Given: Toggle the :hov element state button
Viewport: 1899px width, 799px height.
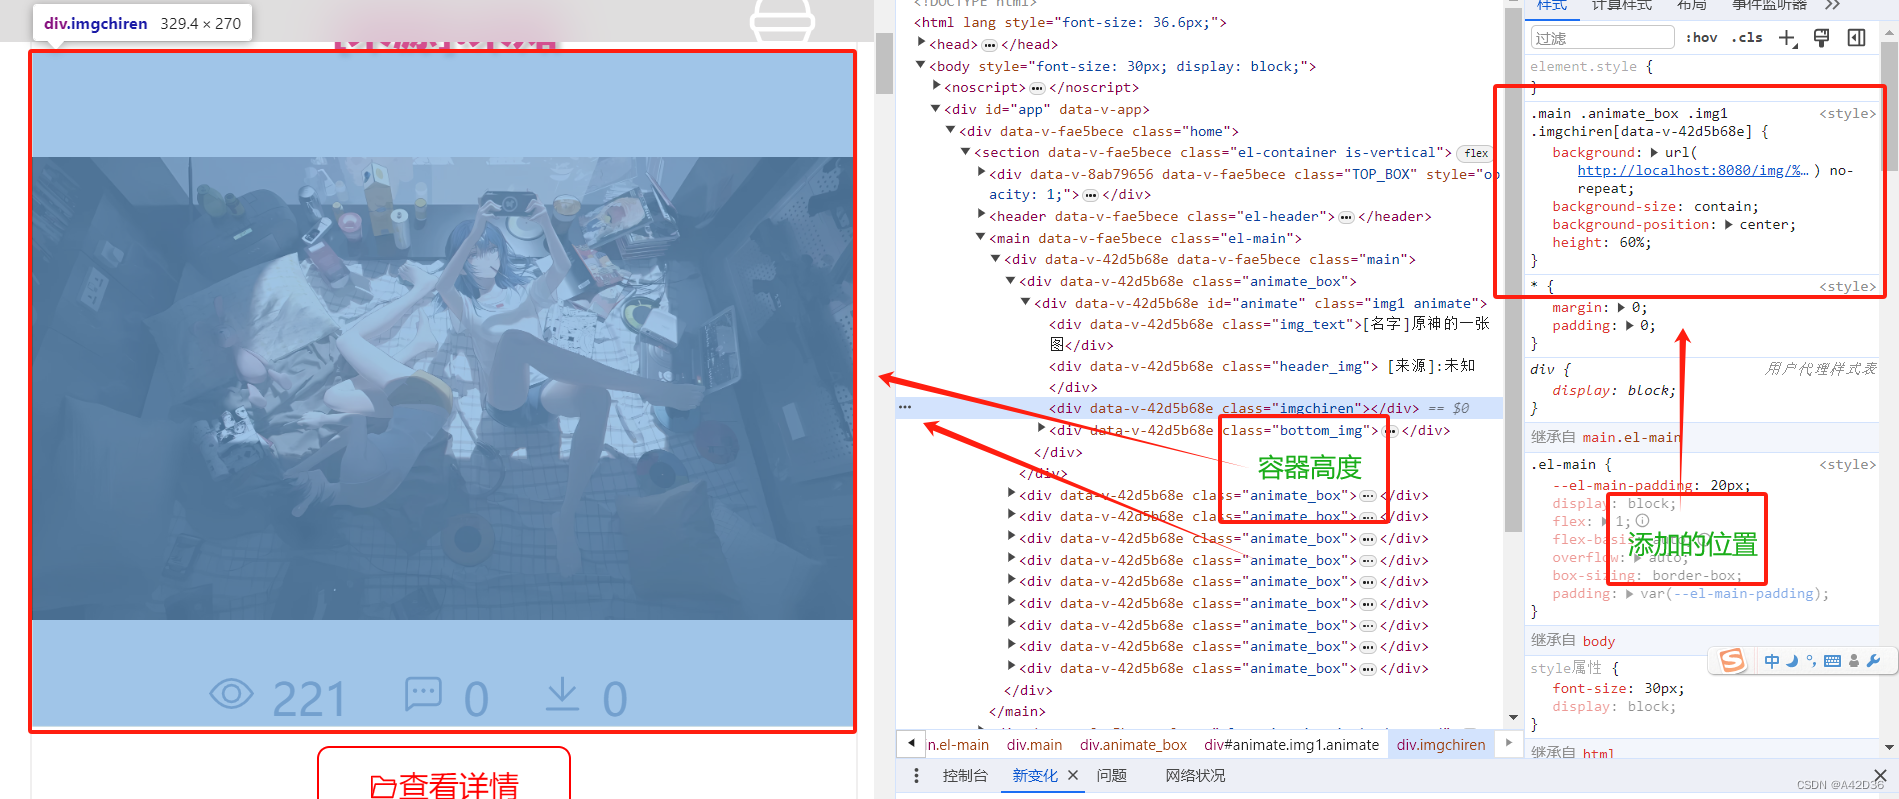Looking at the screenshot, I should coord(1701,38).
